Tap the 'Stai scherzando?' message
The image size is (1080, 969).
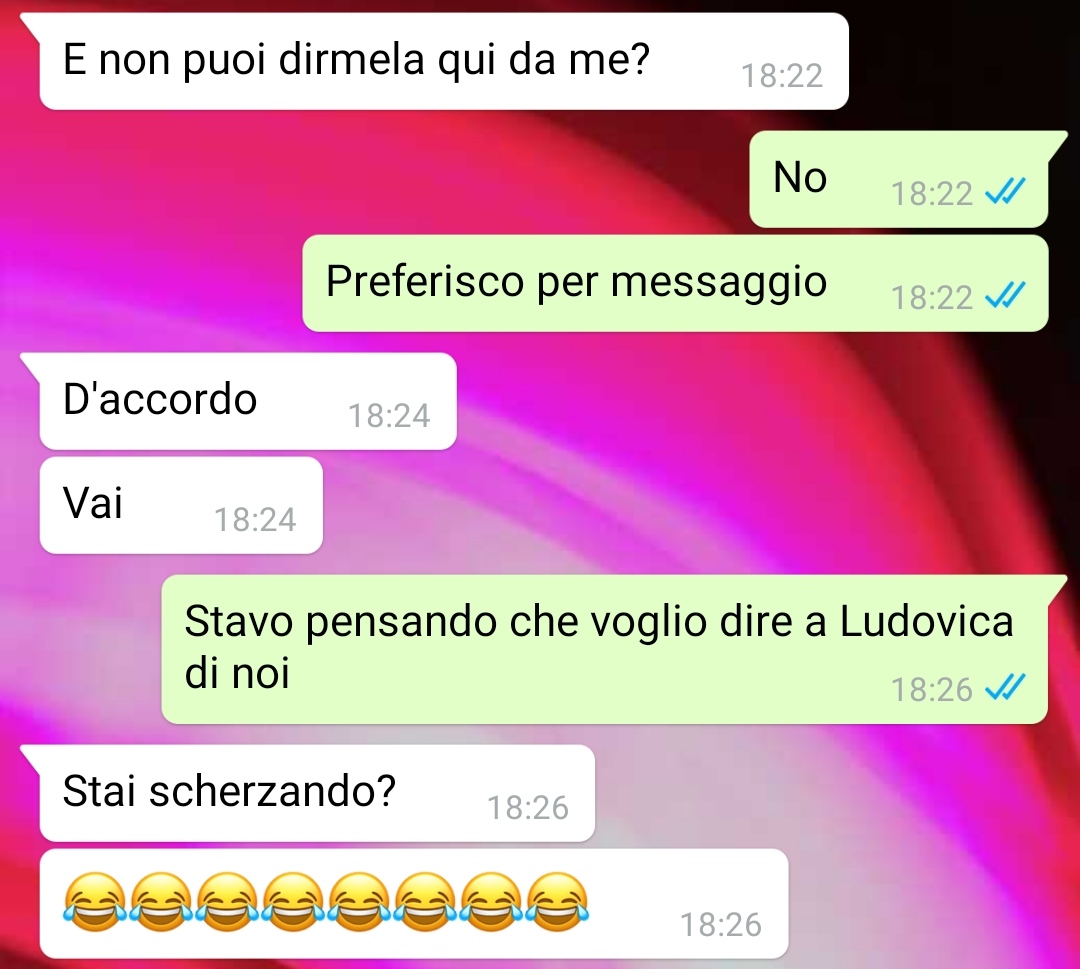pos(317,793)
